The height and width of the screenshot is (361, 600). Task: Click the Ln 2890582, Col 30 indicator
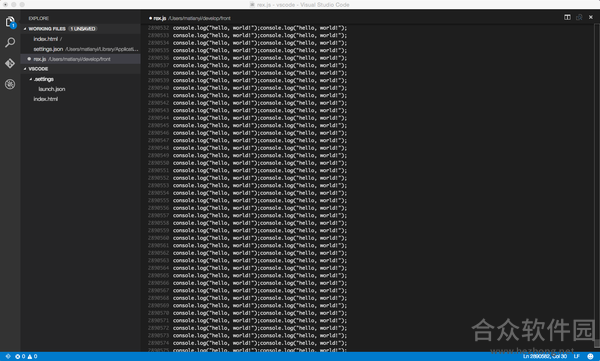click(545, 356)
